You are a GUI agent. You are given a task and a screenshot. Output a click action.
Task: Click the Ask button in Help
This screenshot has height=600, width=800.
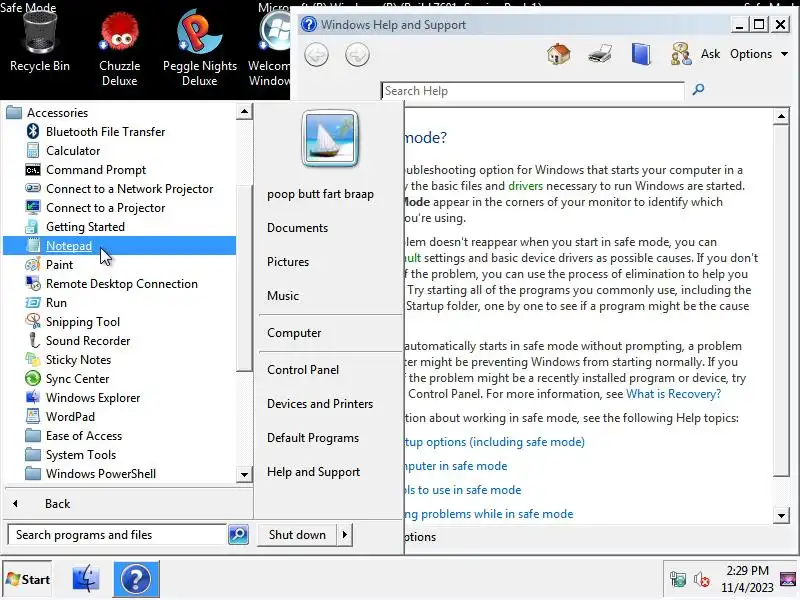click(710, 54)
